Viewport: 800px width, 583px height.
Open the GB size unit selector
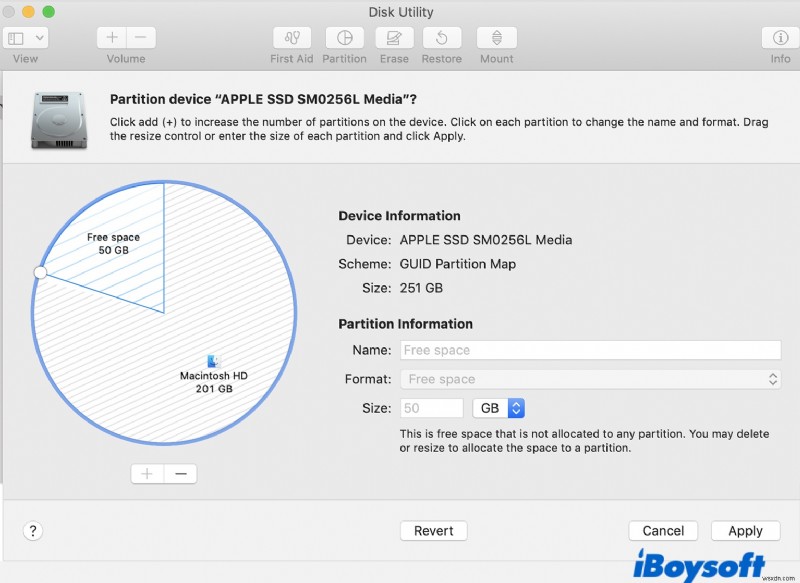click(x=498, y=408)
